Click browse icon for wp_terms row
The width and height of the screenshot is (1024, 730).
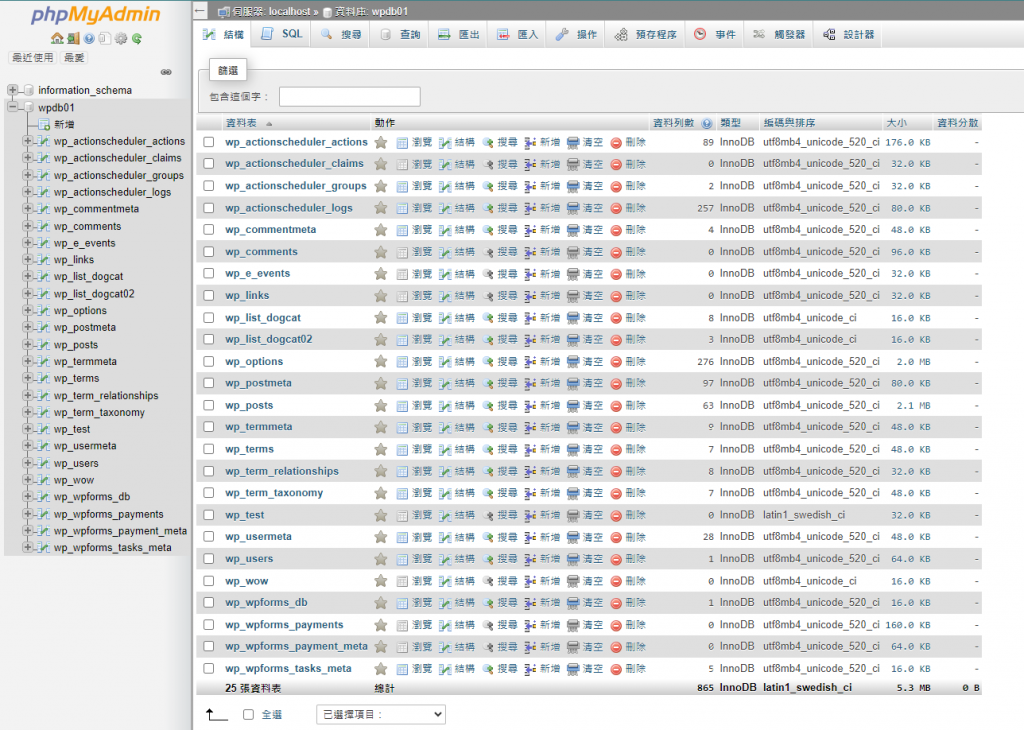402,449
